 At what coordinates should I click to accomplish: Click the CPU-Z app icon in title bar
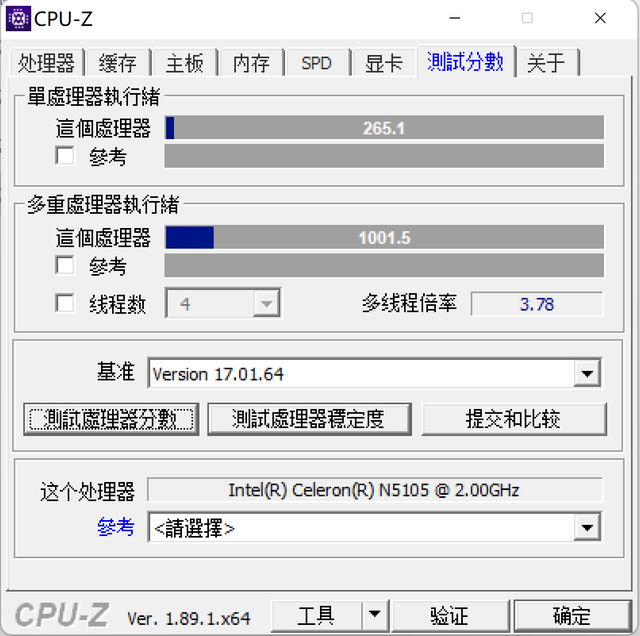click(18, 18)
